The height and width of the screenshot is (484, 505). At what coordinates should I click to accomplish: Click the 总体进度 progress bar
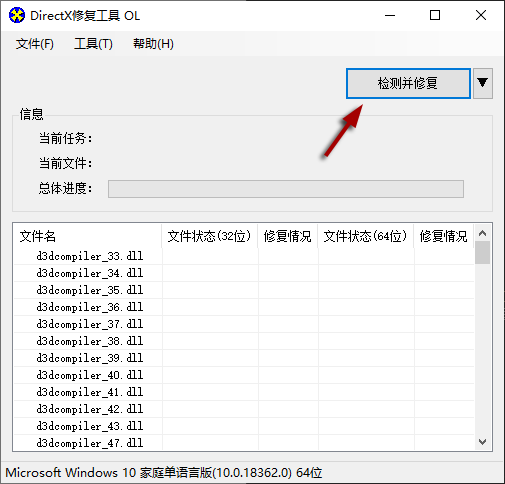pyautogui.click(x=286, y=189)
